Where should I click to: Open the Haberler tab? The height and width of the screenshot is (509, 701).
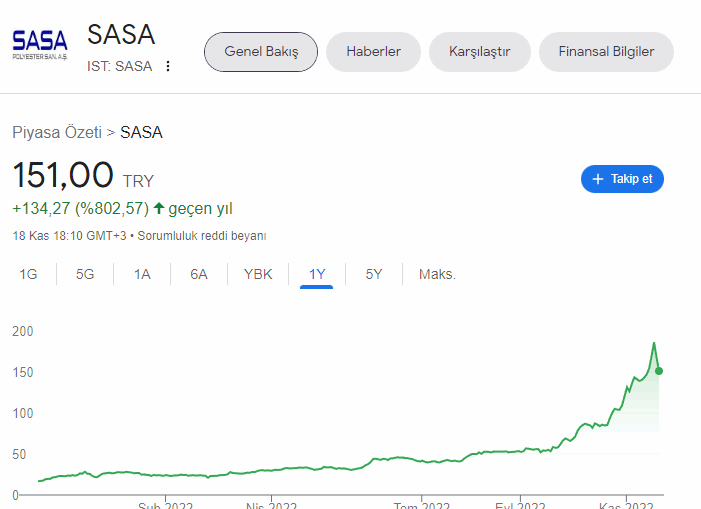coord(373,52)
